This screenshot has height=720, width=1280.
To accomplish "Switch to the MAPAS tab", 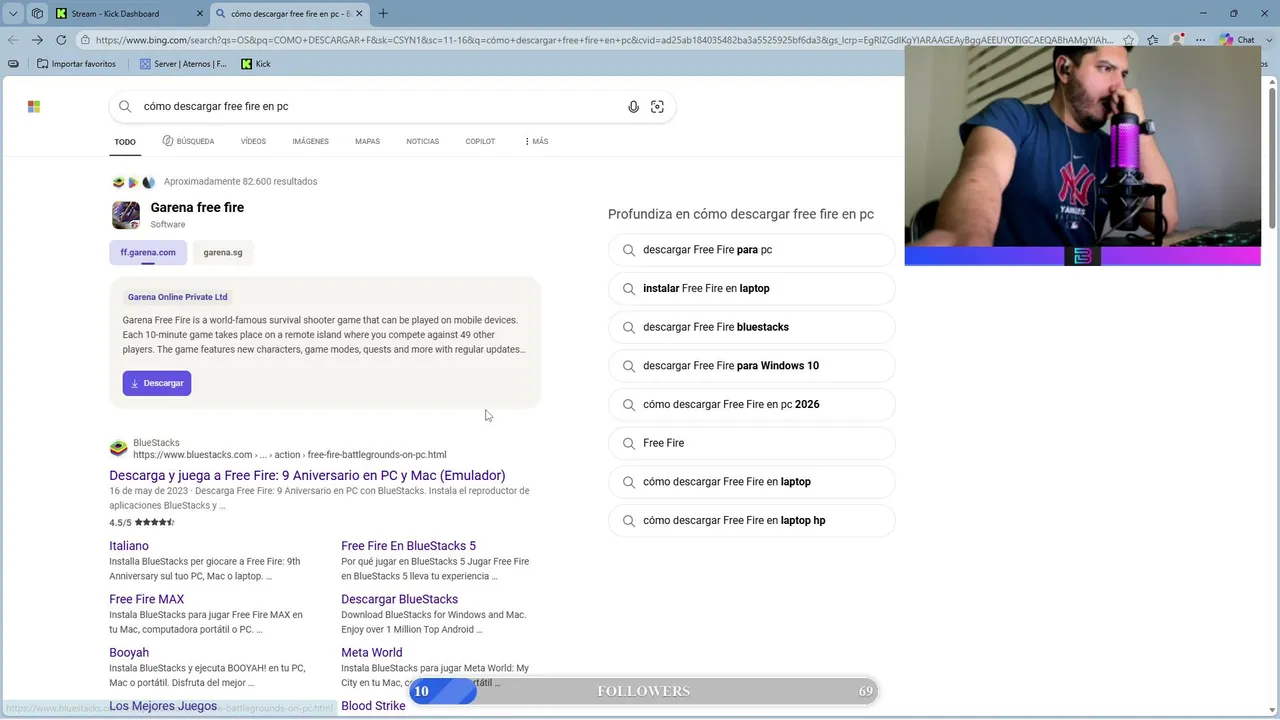I will [367, 141].
